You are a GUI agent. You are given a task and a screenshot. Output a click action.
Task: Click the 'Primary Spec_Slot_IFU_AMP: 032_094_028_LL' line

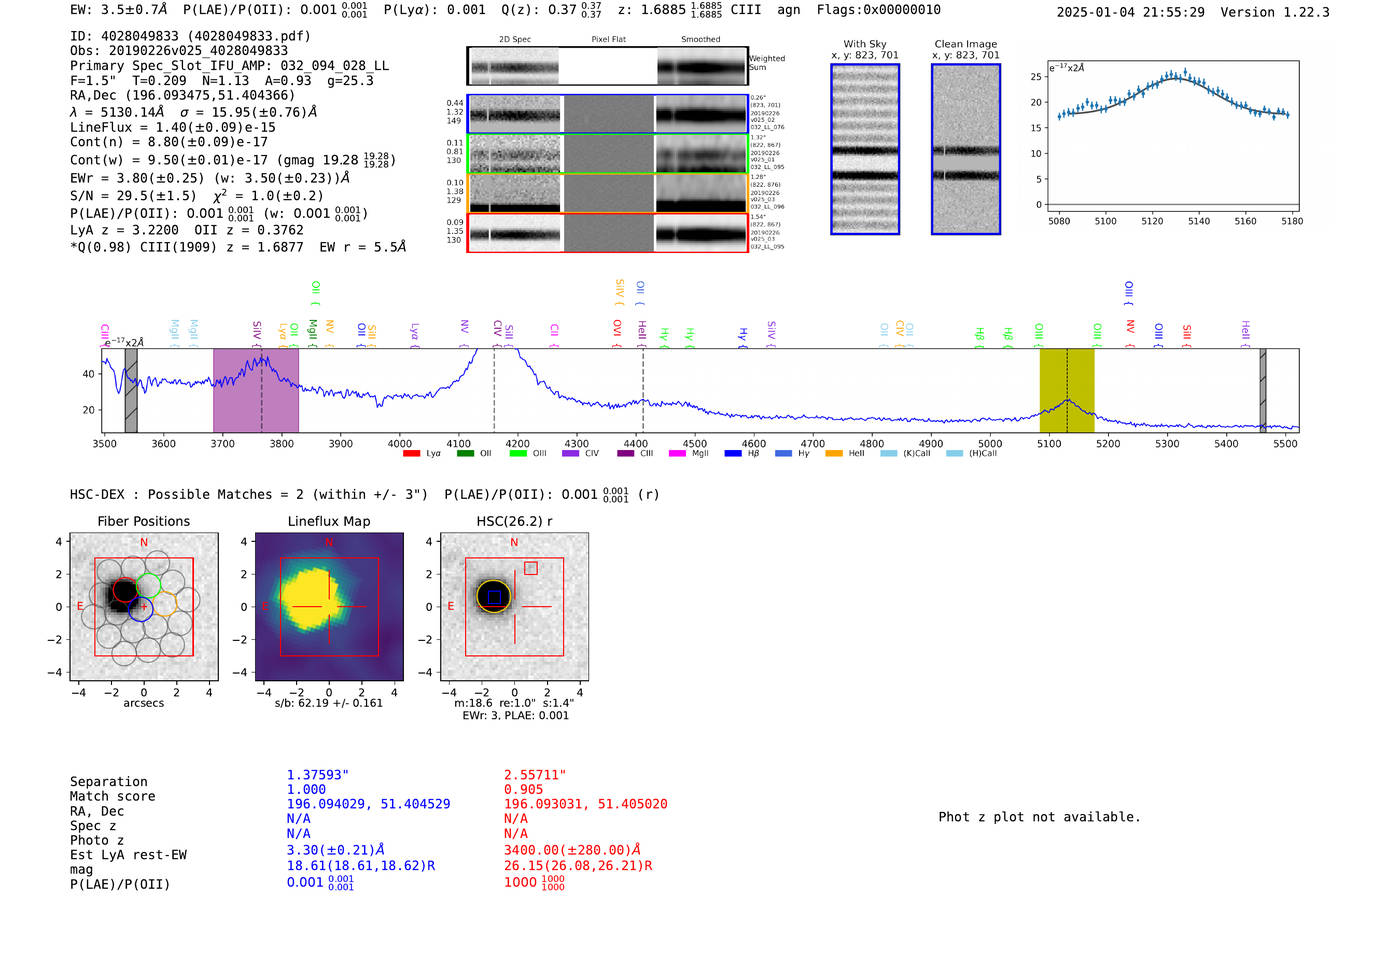(x=230, y=65)
